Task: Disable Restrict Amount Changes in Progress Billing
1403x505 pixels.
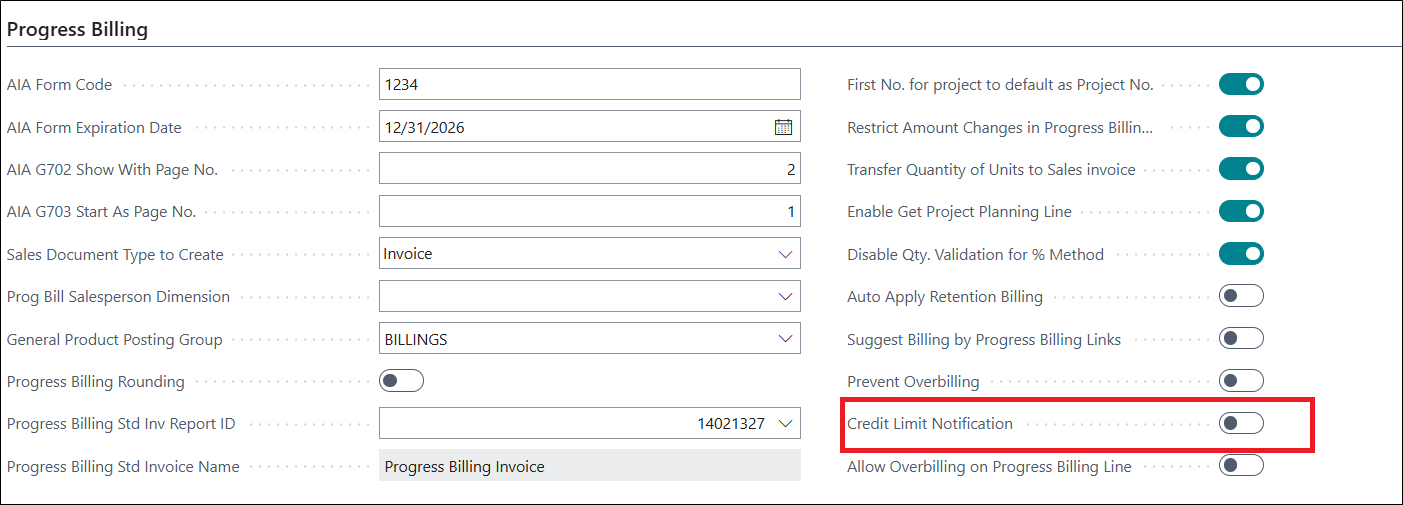Action: tap(1241, 127)
